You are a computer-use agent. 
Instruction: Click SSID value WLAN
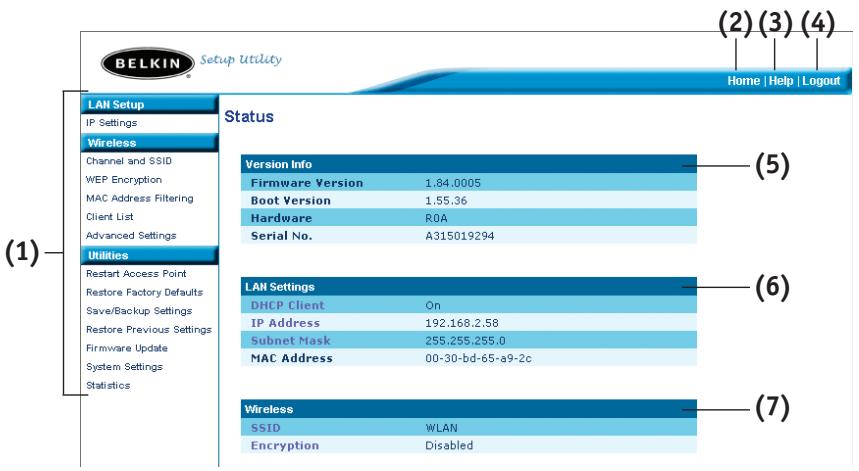(x=441, y=428)
